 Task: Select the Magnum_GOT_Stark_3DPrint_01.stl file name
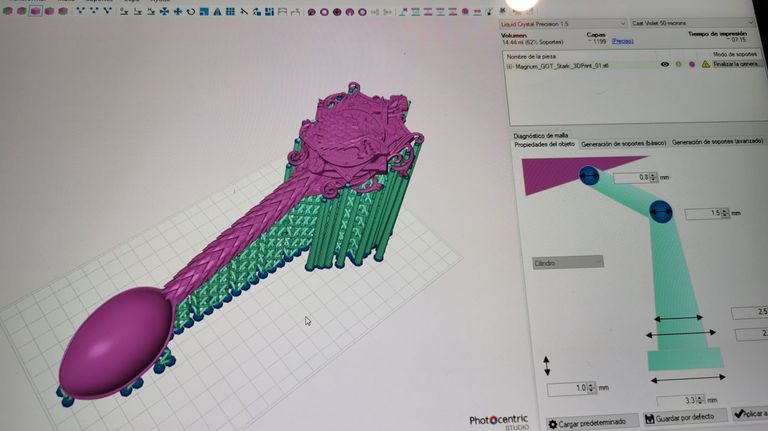[561, 66]
